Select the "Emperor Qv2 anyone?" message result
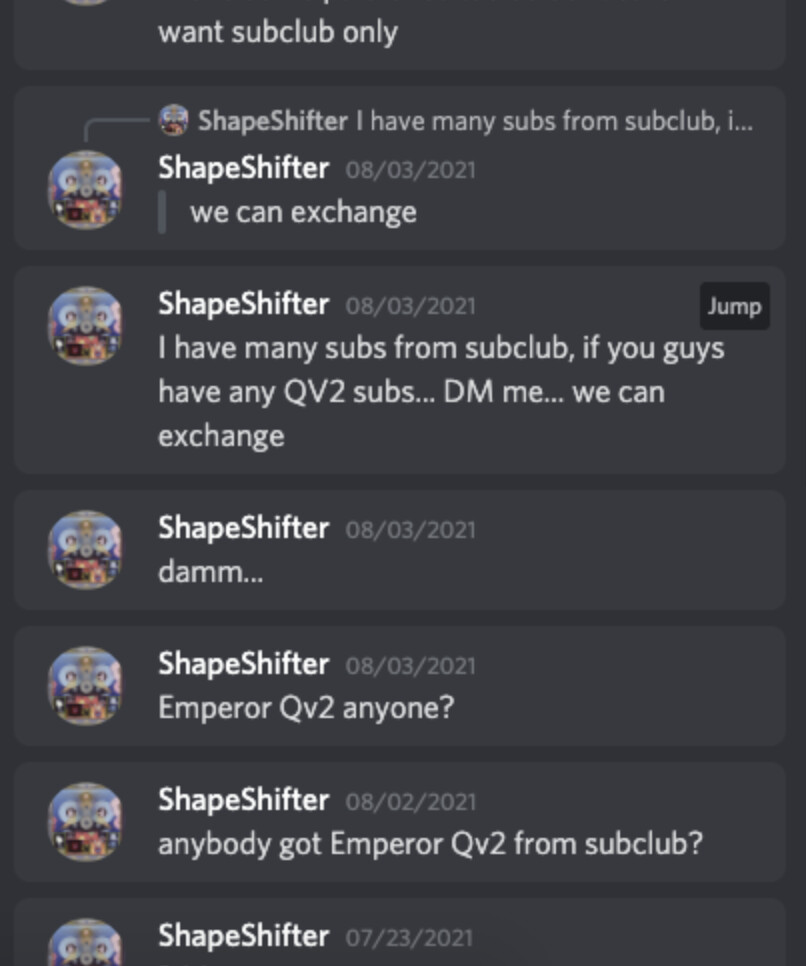Screen dimensions: 806x966 point(306,708)
